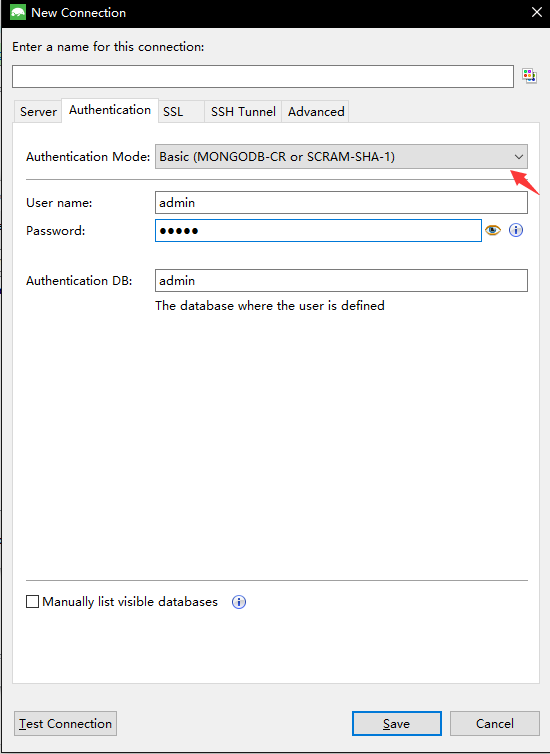This screenshot has width=550, height=754.
Task: Click the Test Connection button
Action: 65,724
